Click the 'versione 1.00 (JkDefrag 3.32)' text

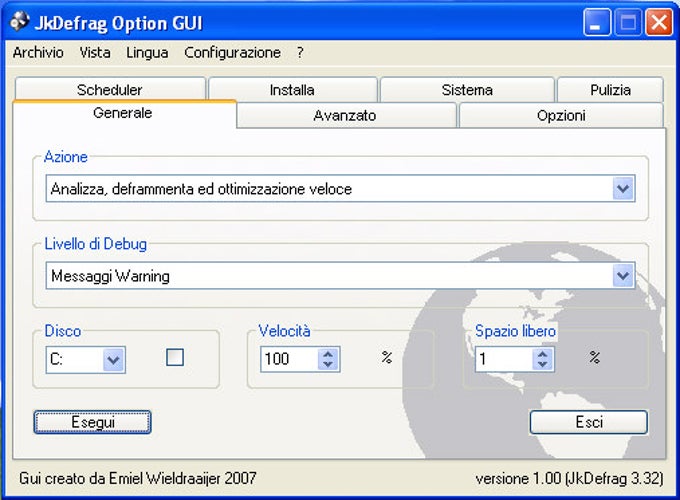[x=569, y=478]
